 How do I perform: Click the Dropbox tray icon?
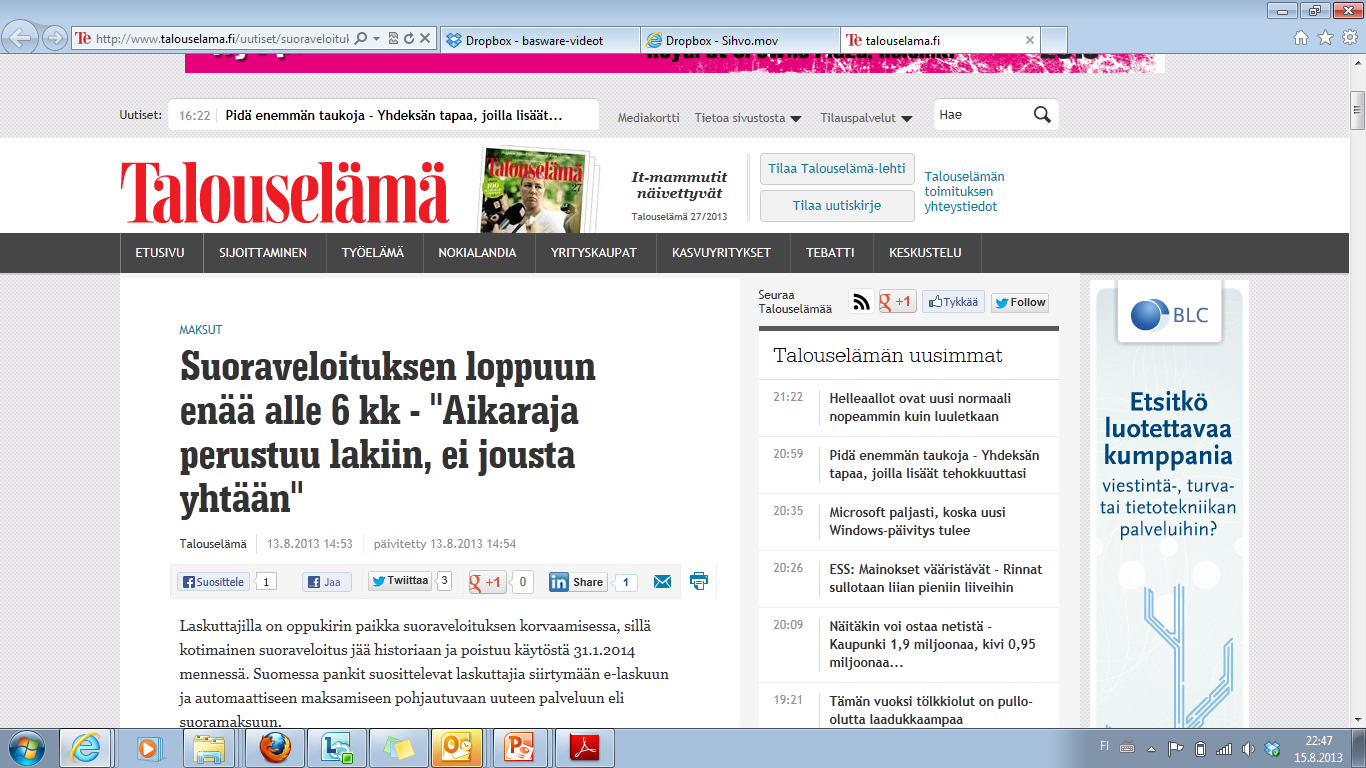click(x=1272, y=748)
